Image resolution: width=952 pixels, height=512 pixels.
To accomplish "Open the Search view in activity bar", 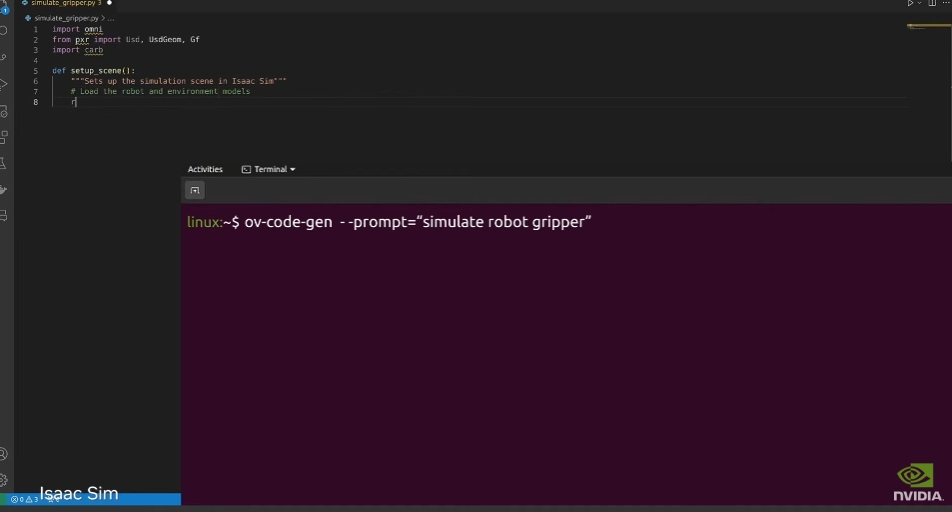I will click(x=4, y=31).
